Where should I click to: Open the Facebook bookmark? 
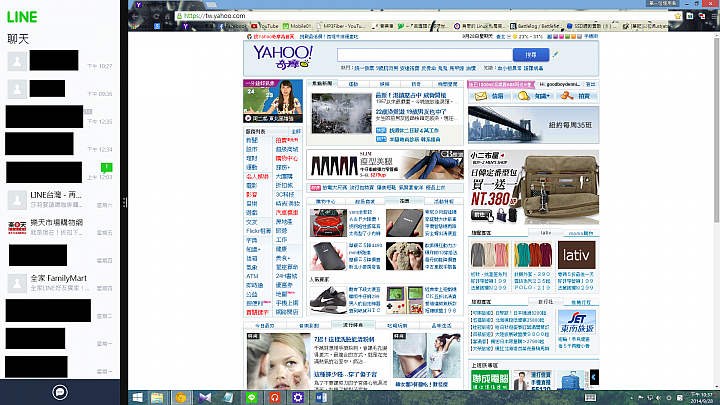233,26
